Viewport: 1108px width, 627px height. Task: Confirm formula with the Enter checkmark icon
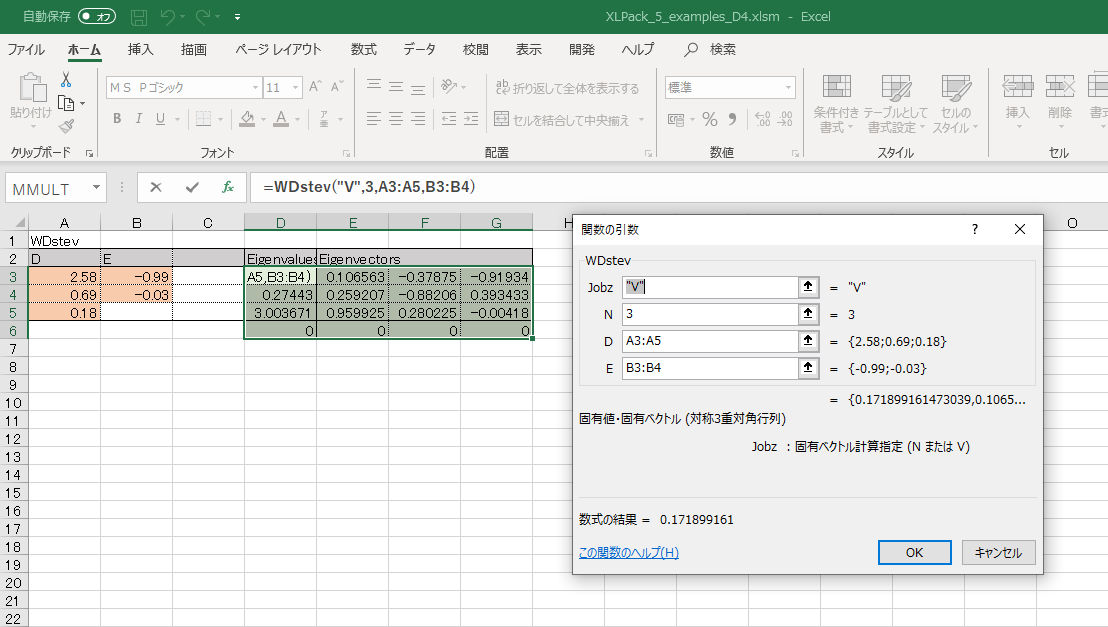point(192,187)
